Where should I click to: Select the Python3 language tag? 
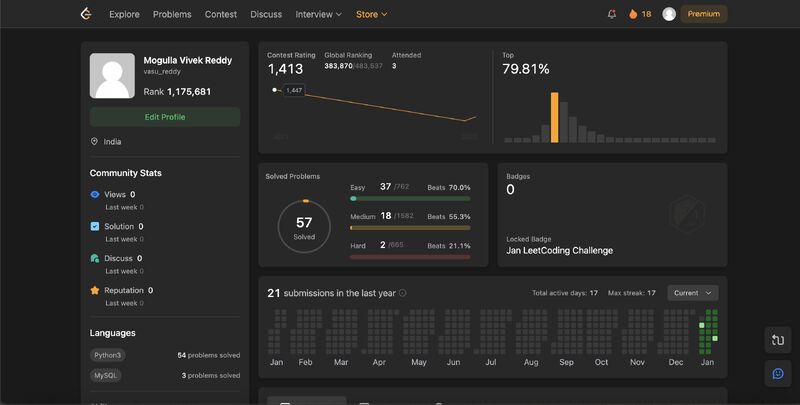[108, 355]
